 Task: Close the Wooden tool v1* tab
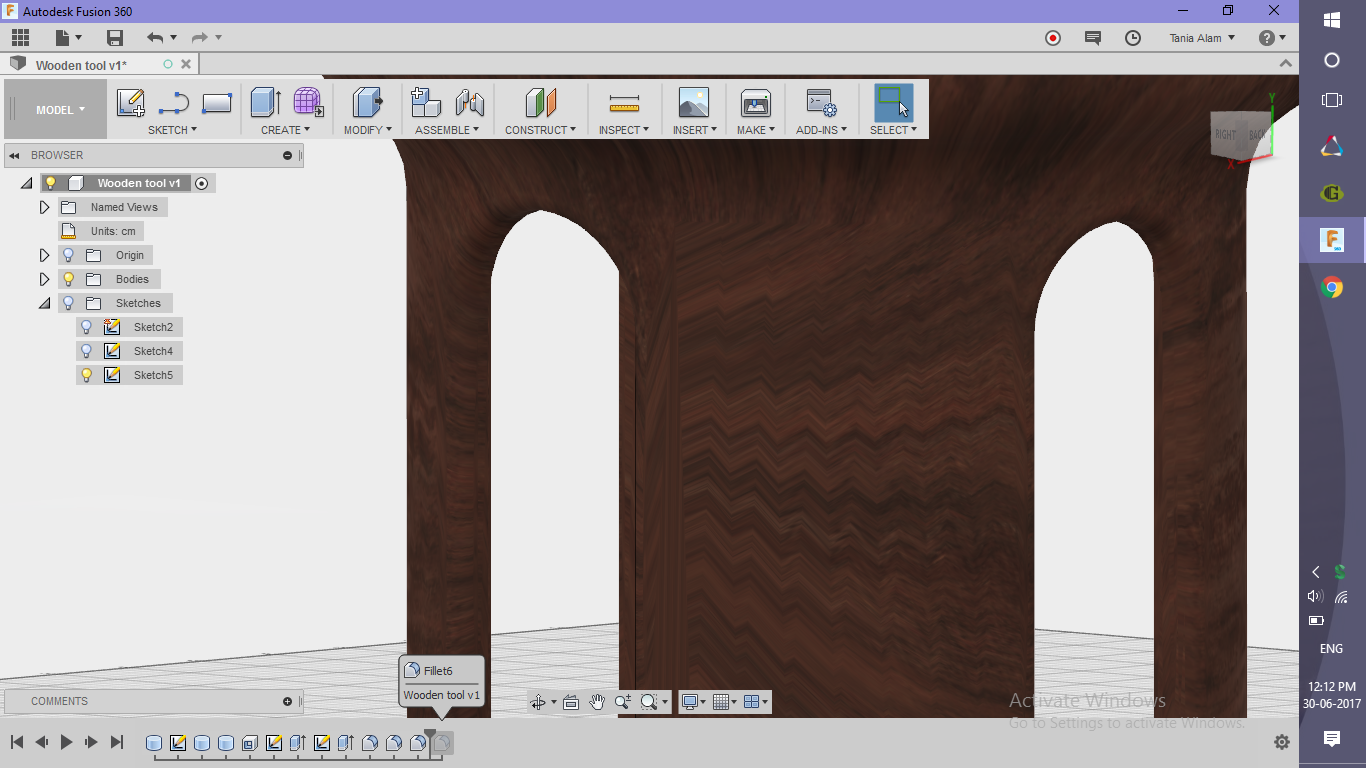187,64
